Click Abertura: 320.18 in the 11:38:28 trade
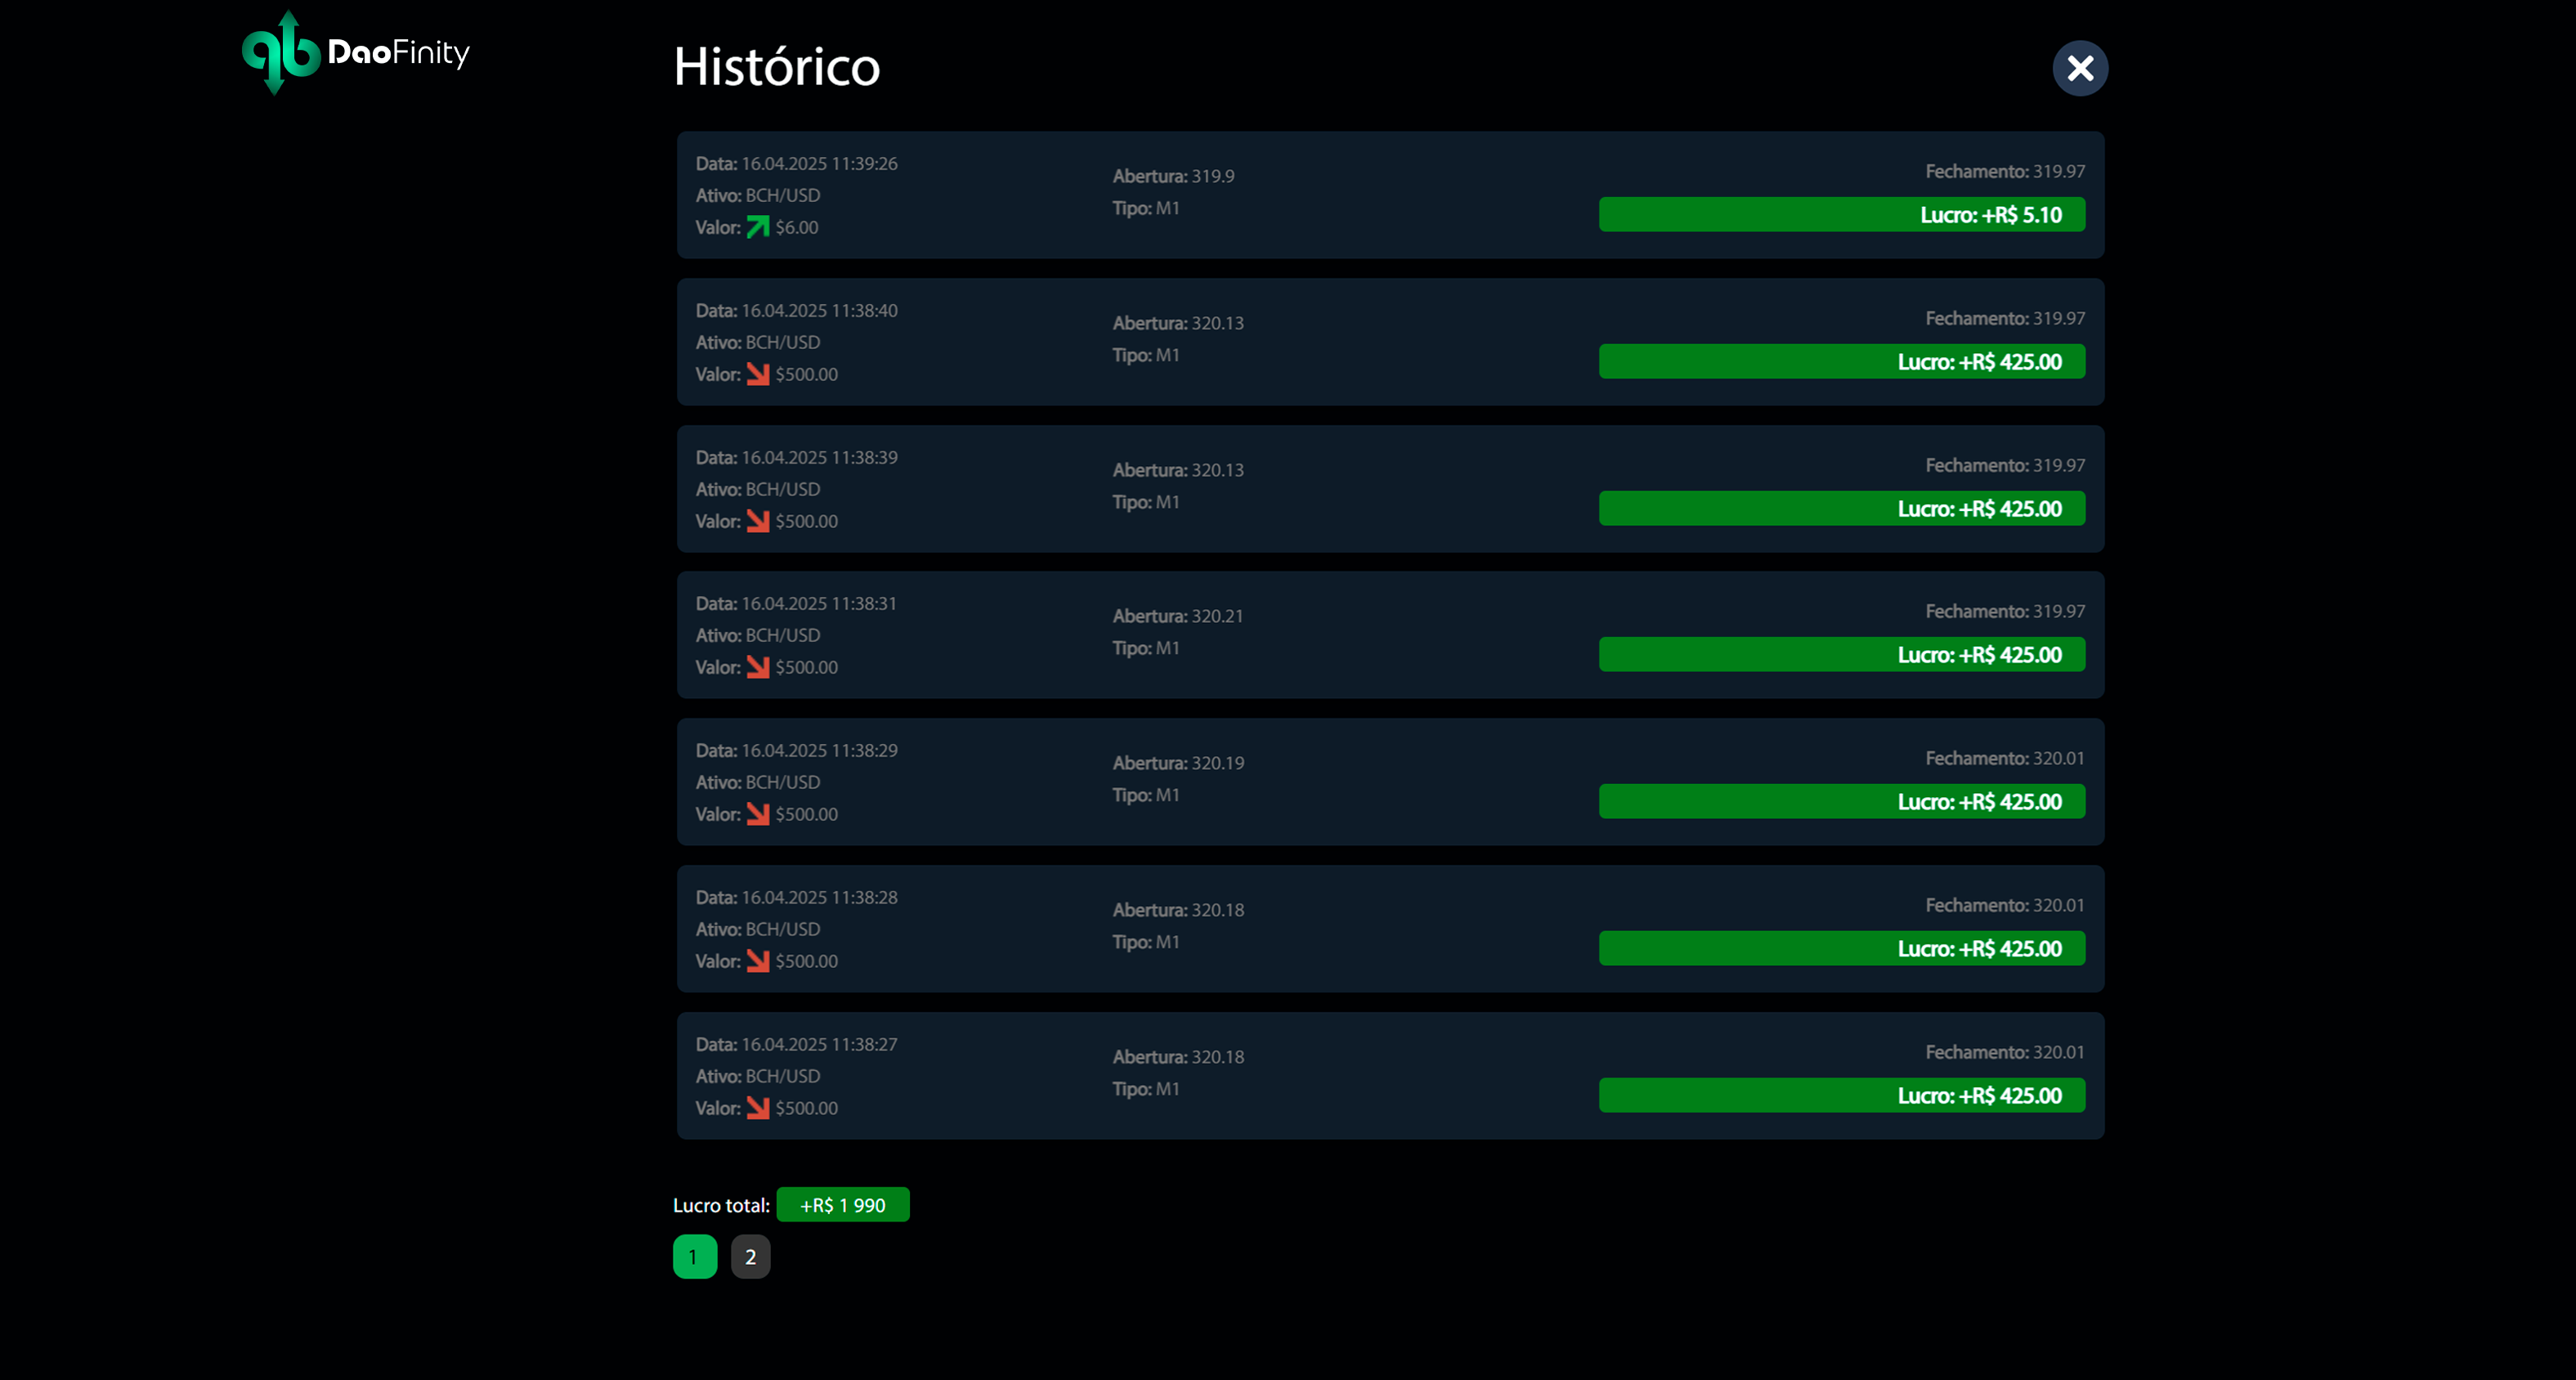Image resolution: width=2576 pixels, height=1380 pixels. click(x=1178, y=910)
